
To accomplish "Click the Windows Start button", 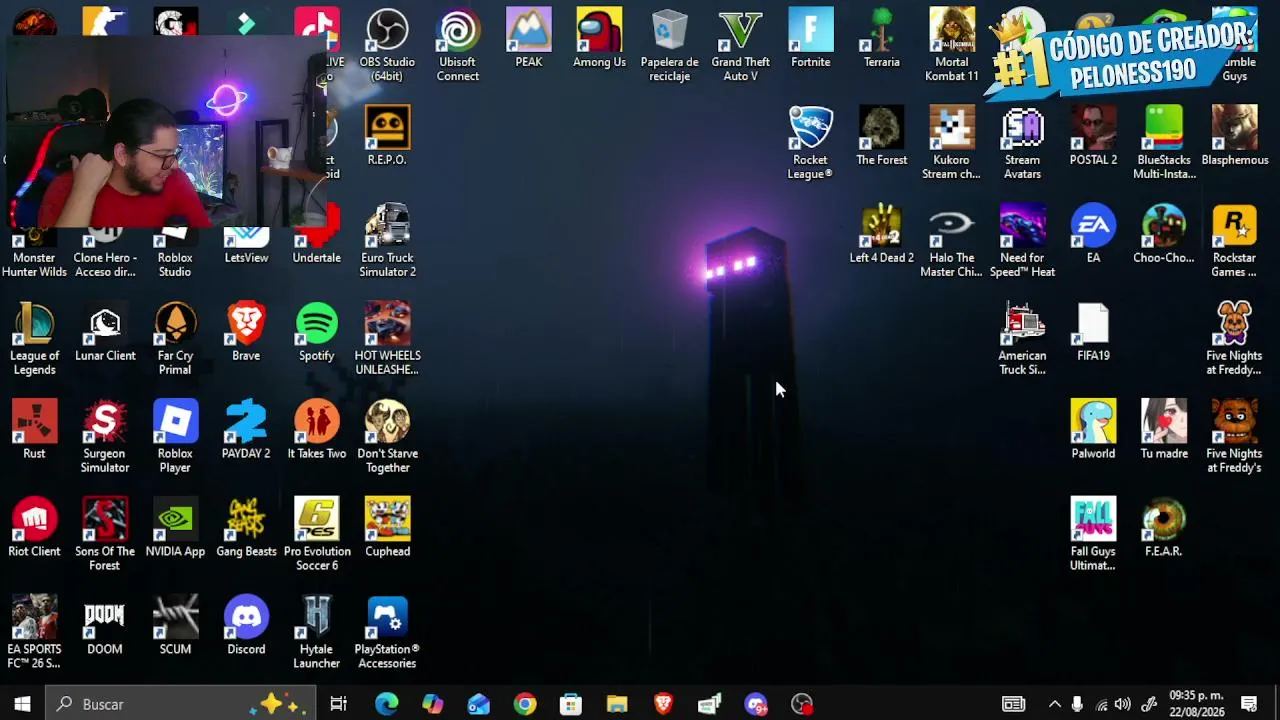I will coord(22,704).
